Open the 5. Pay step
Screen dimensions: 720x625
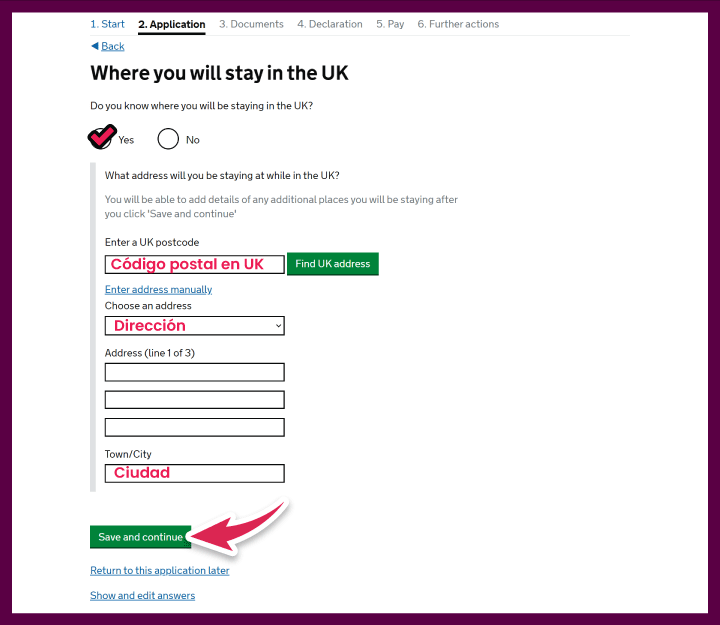point(390,24)
